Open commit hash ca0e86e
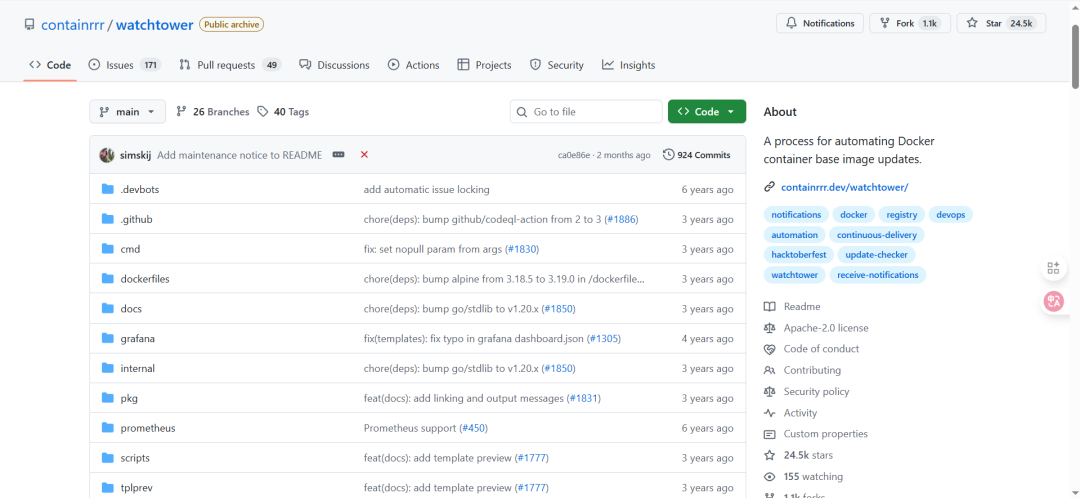1080x498 pixels. click(x=574, y=155)
